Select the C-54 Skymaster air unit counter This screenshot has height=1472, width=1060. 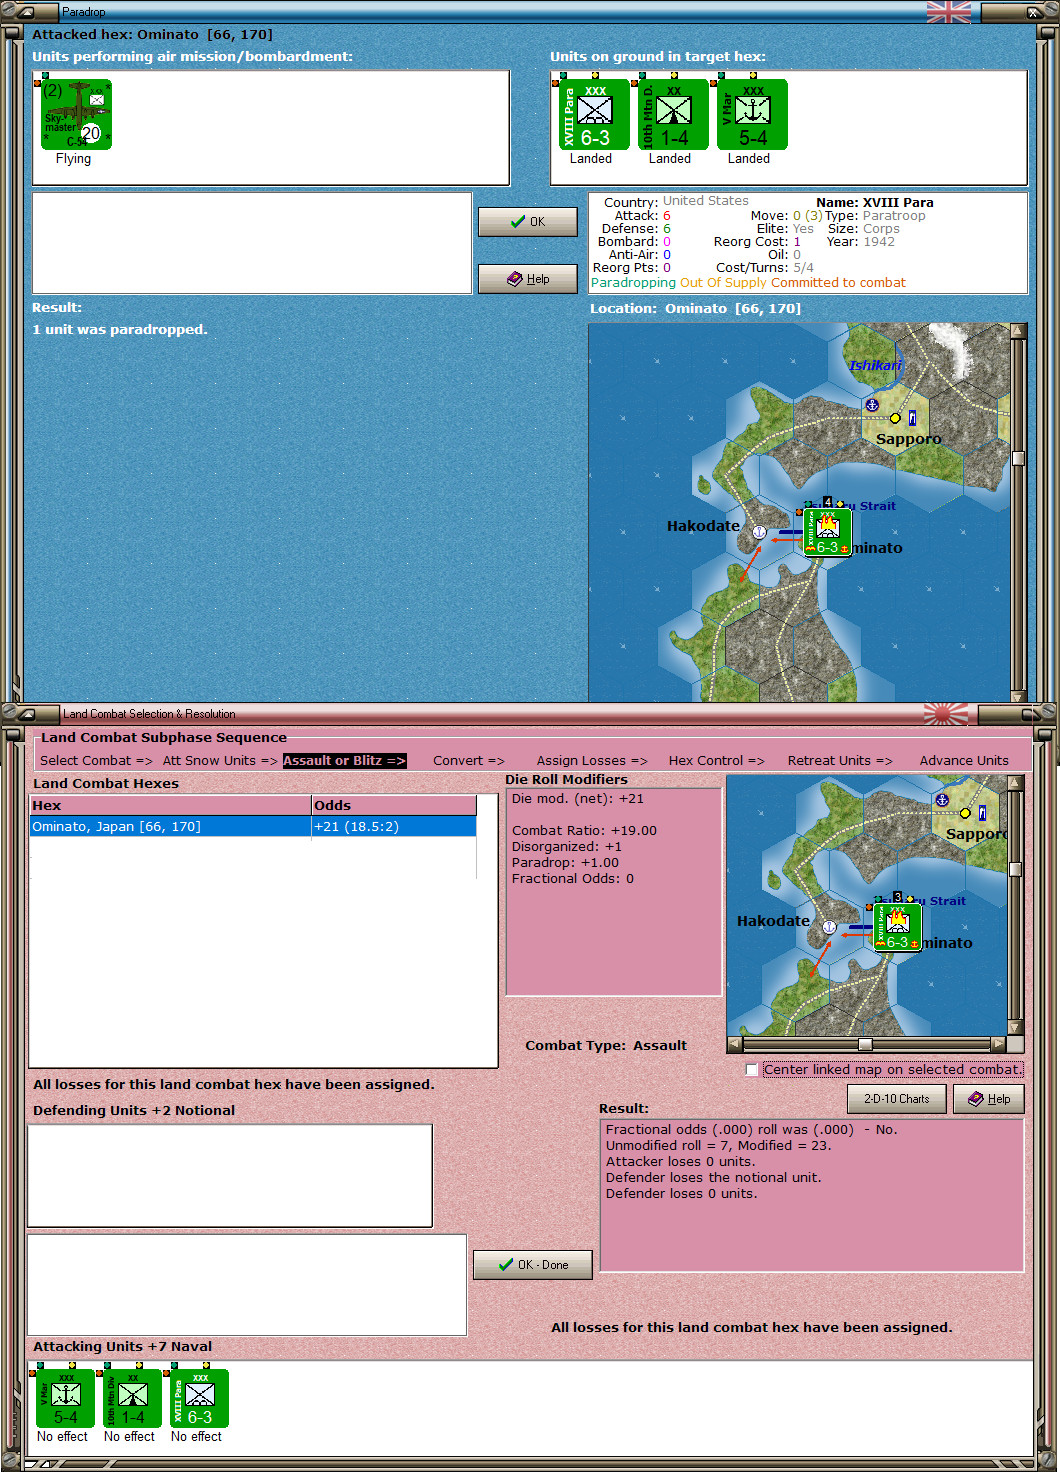click(76, 115)
